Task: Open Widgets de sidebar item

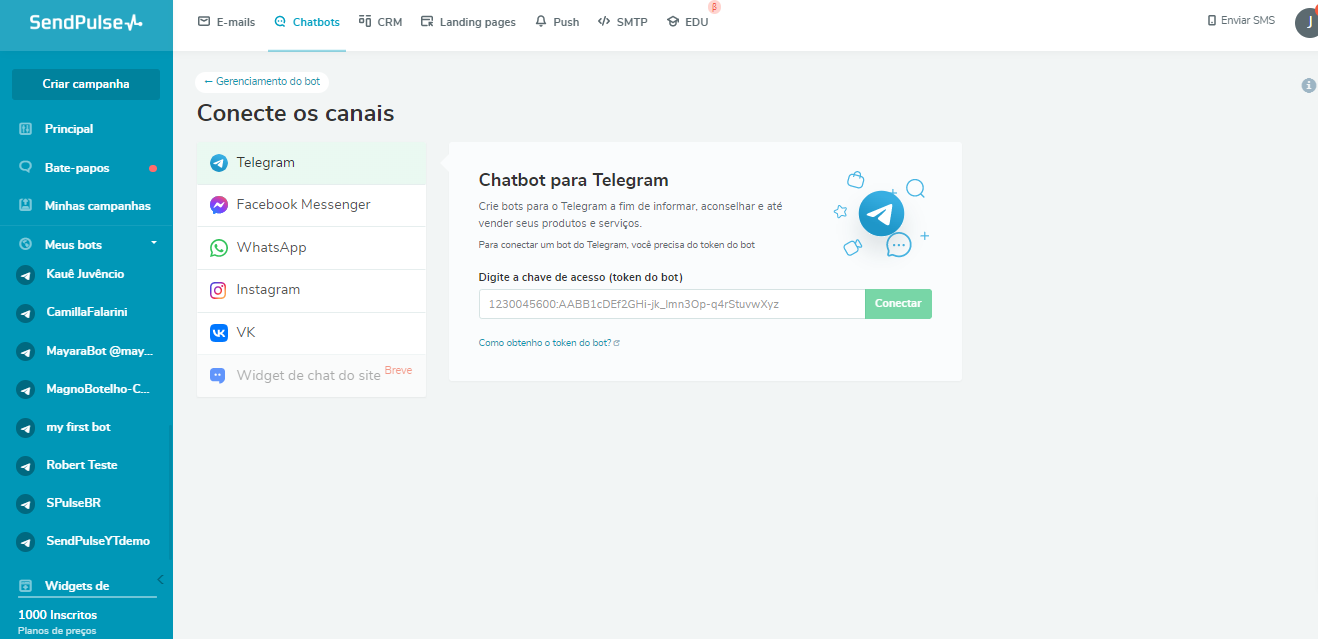Action: 77,586
